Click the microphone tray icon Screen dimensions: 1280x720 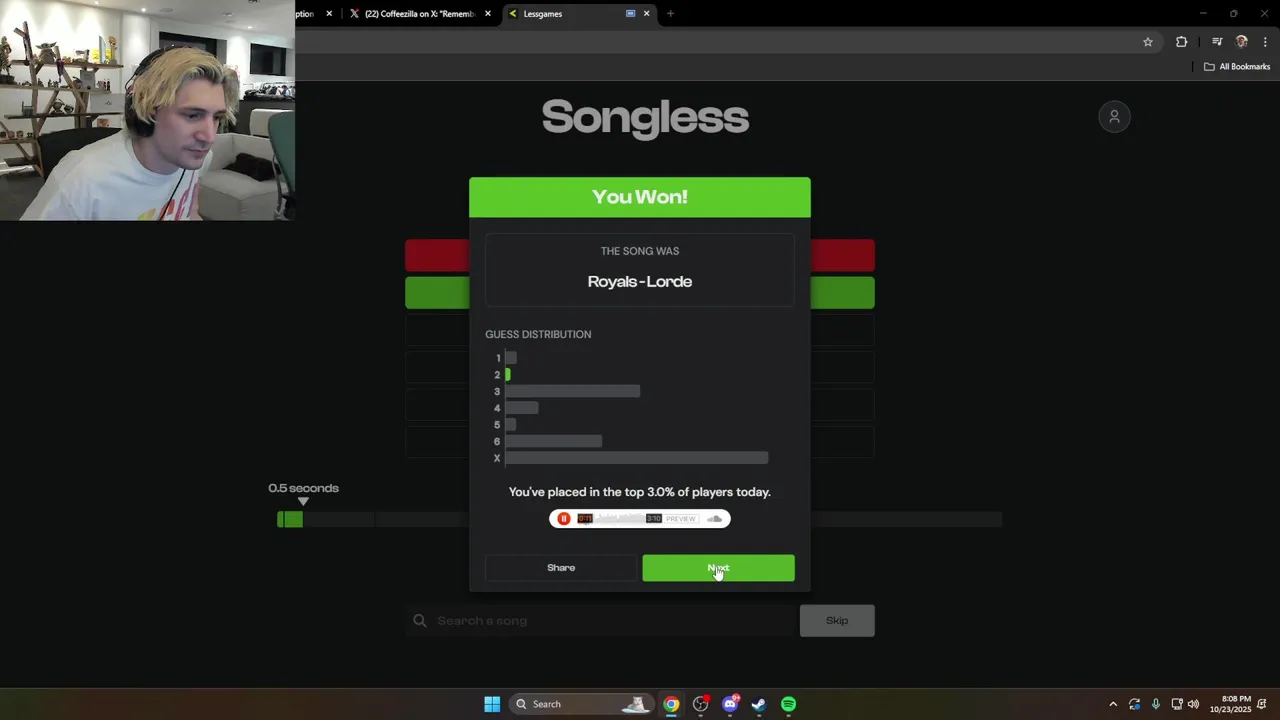(1156, 704)
